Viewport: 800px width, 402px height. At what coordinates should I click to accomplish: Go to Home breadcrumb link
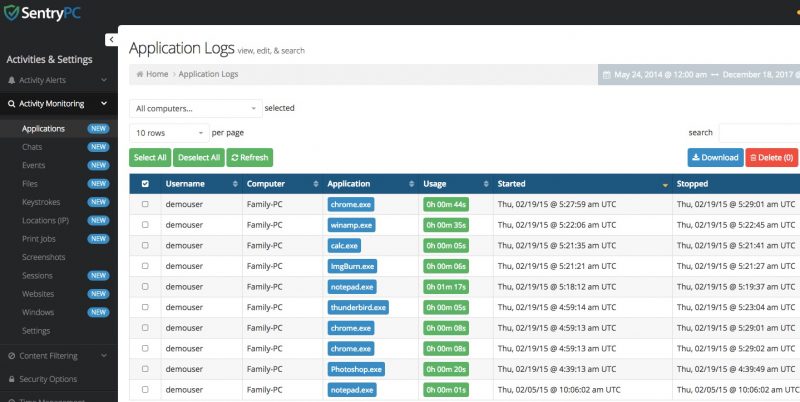coord(157,74)
